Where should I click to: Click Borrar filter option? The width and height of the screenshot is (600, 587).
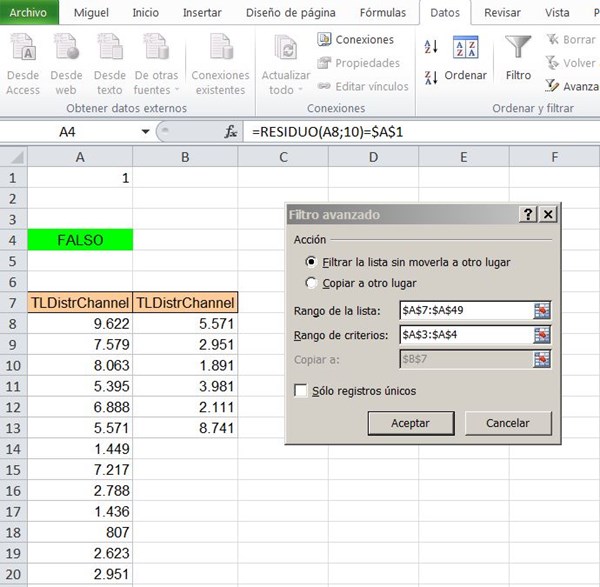pyautogui.click(x=571, y=39)
